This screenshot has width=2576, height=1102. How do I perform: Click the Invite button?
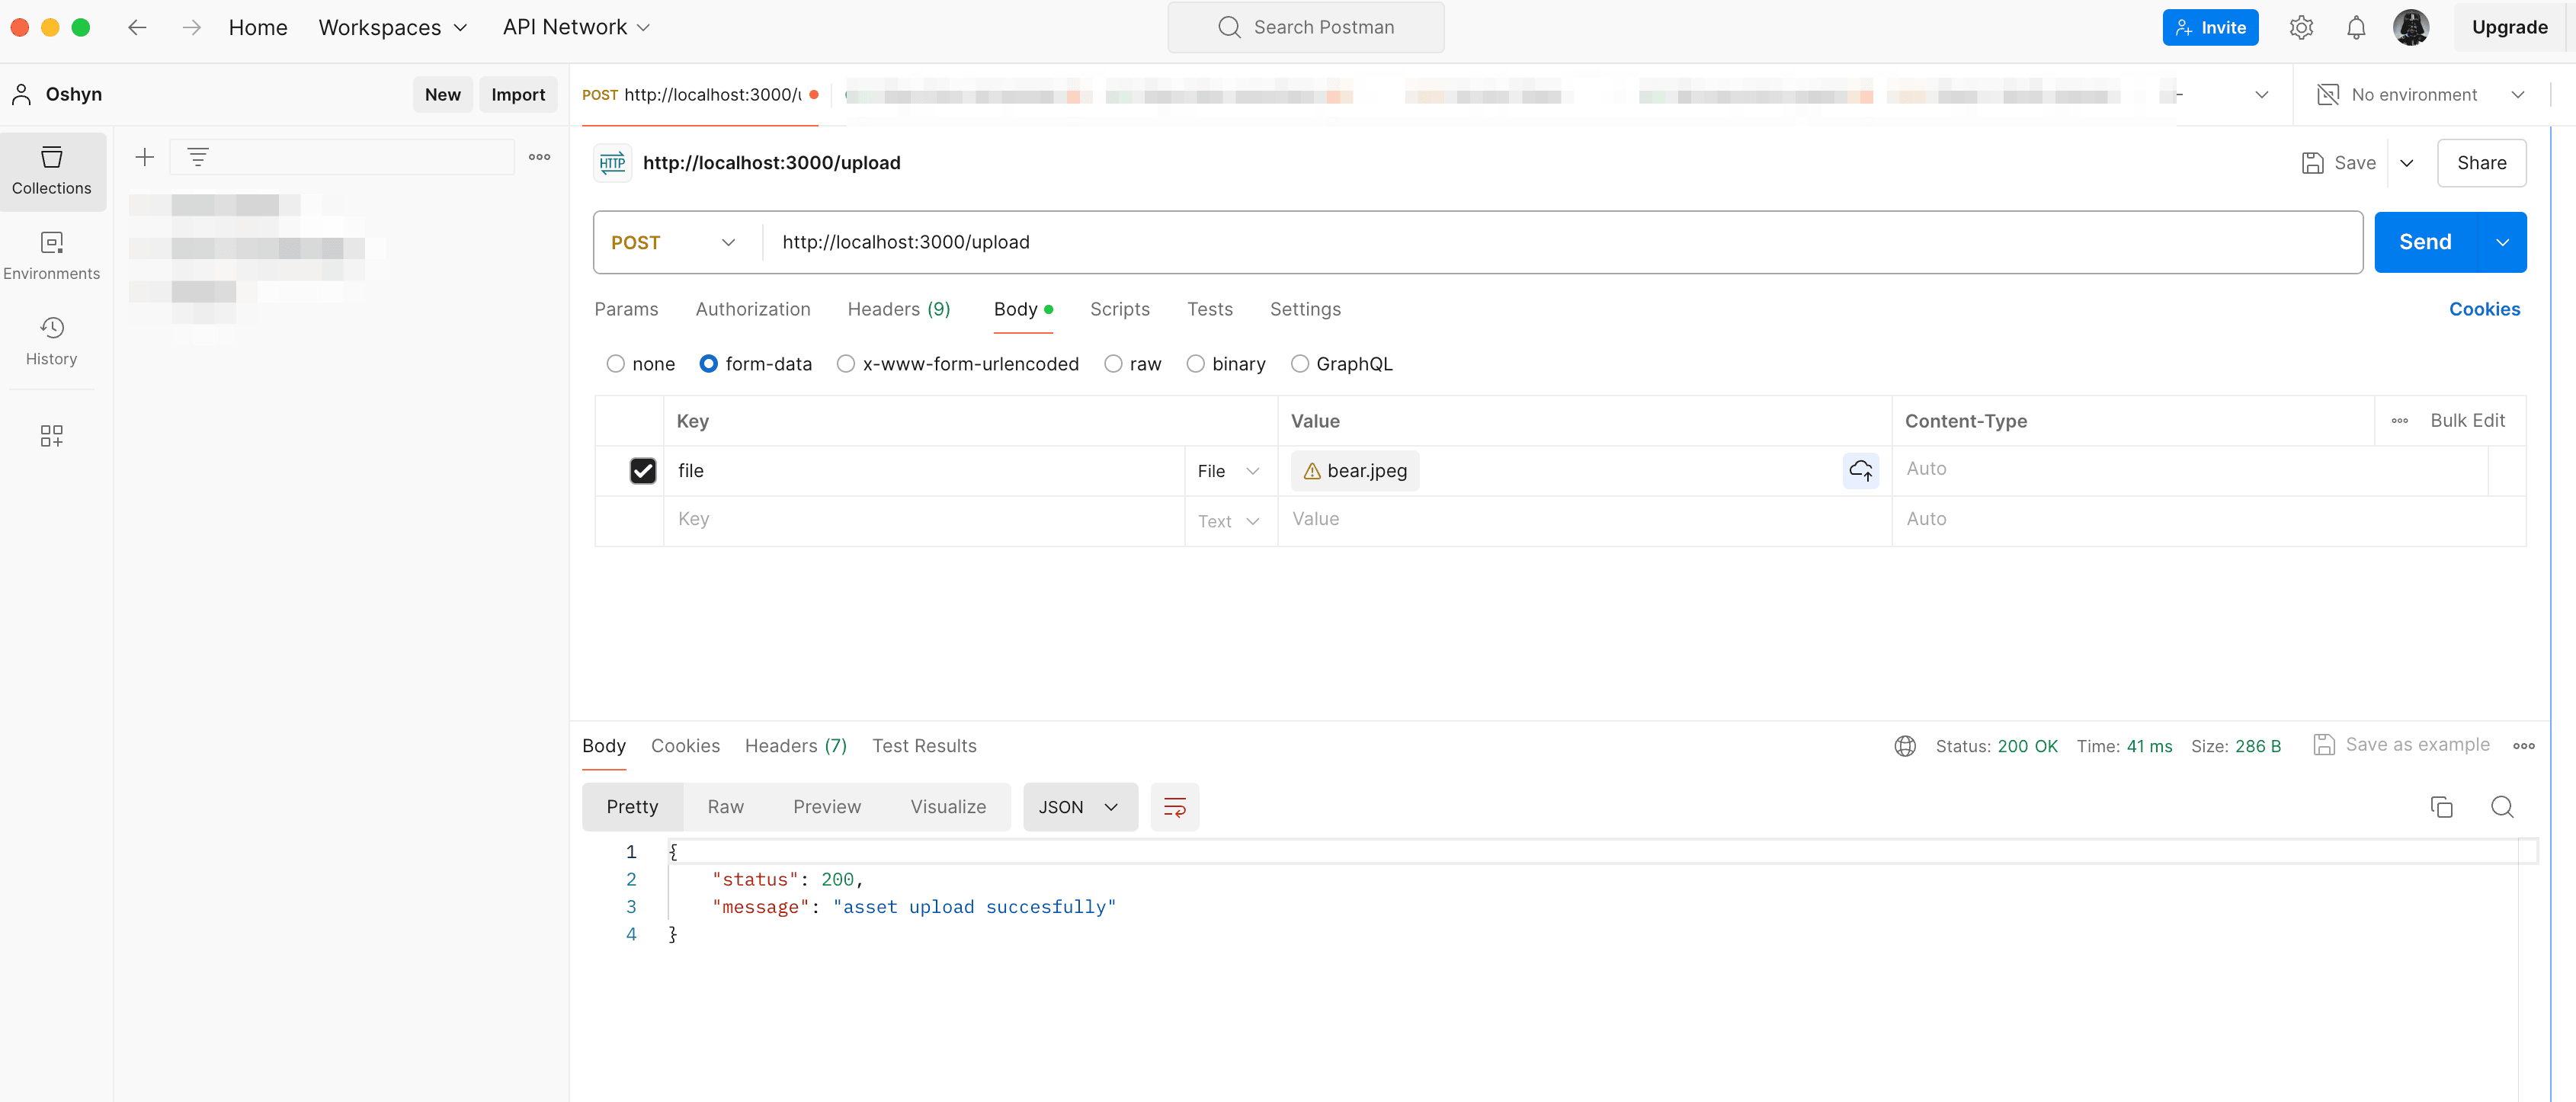2210,27
